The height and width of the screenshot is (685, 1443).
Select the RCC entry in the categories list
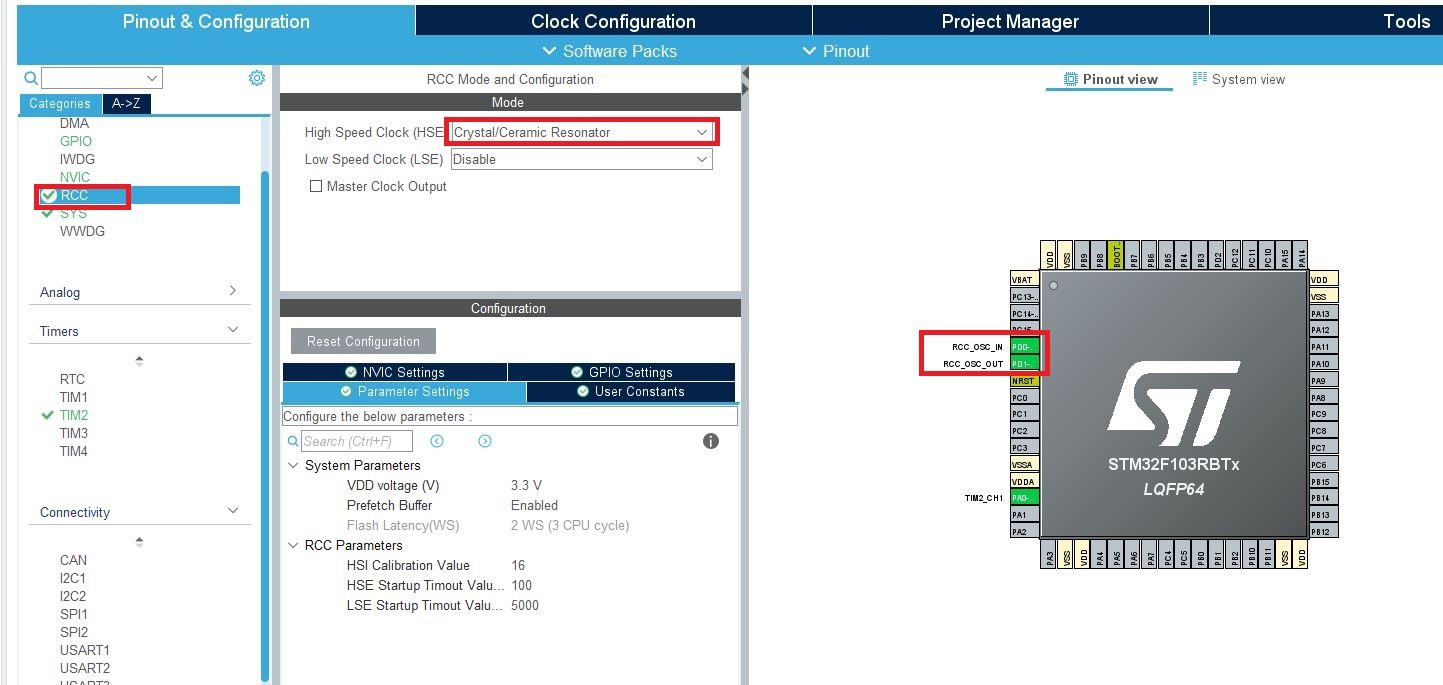click(74, 195)
